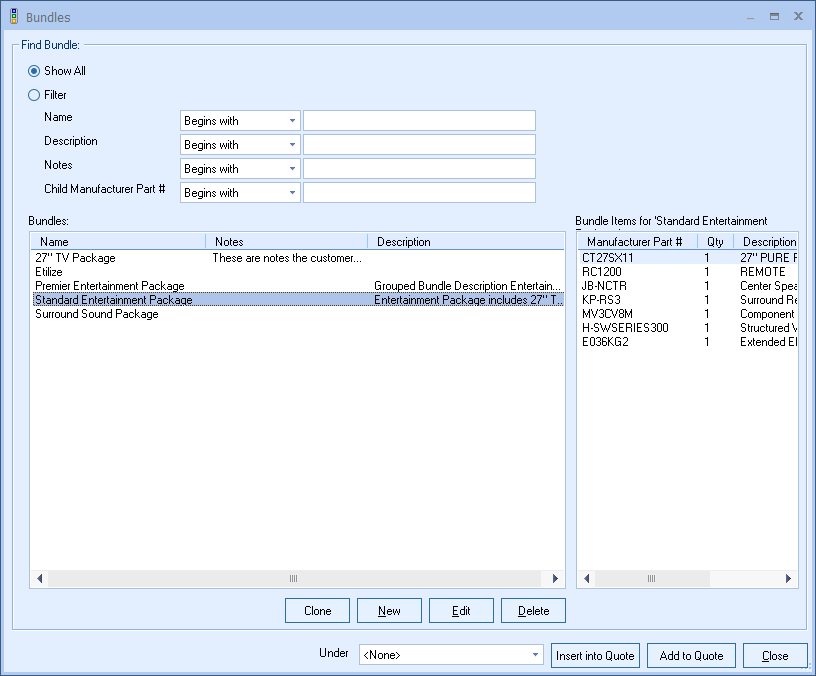Open the Name filter condition dropdown
Viewport: 816px width, 676px height.
pos(240,121)
